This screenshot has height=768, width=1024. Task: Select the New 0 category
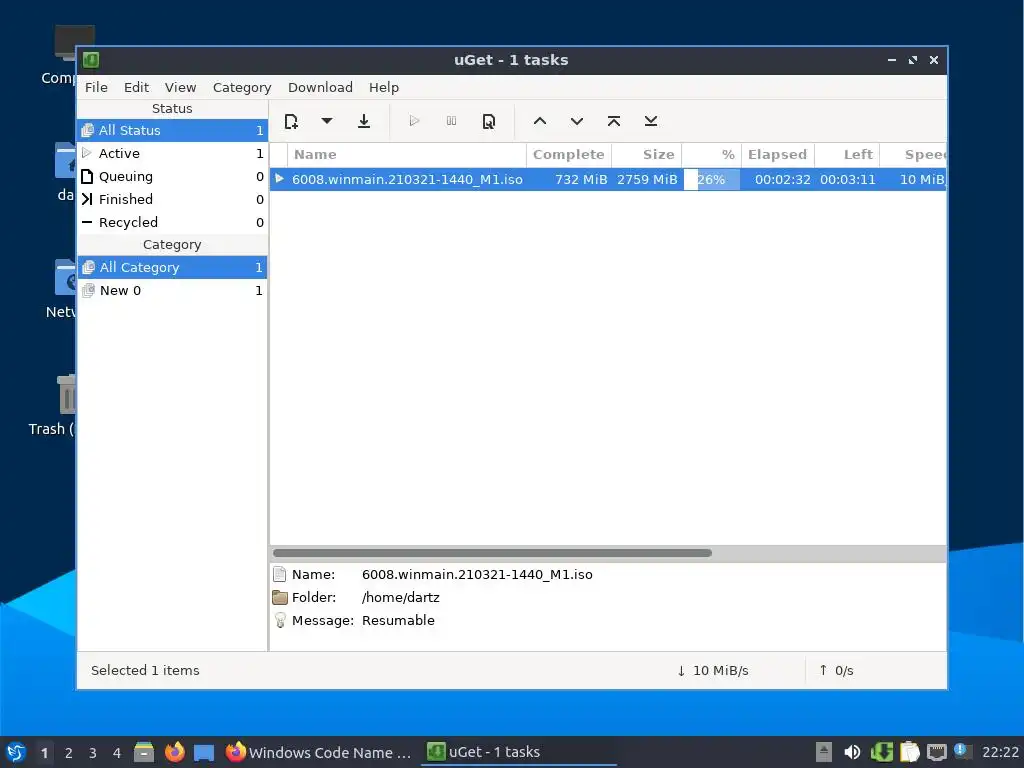click(x=172, y=291)
